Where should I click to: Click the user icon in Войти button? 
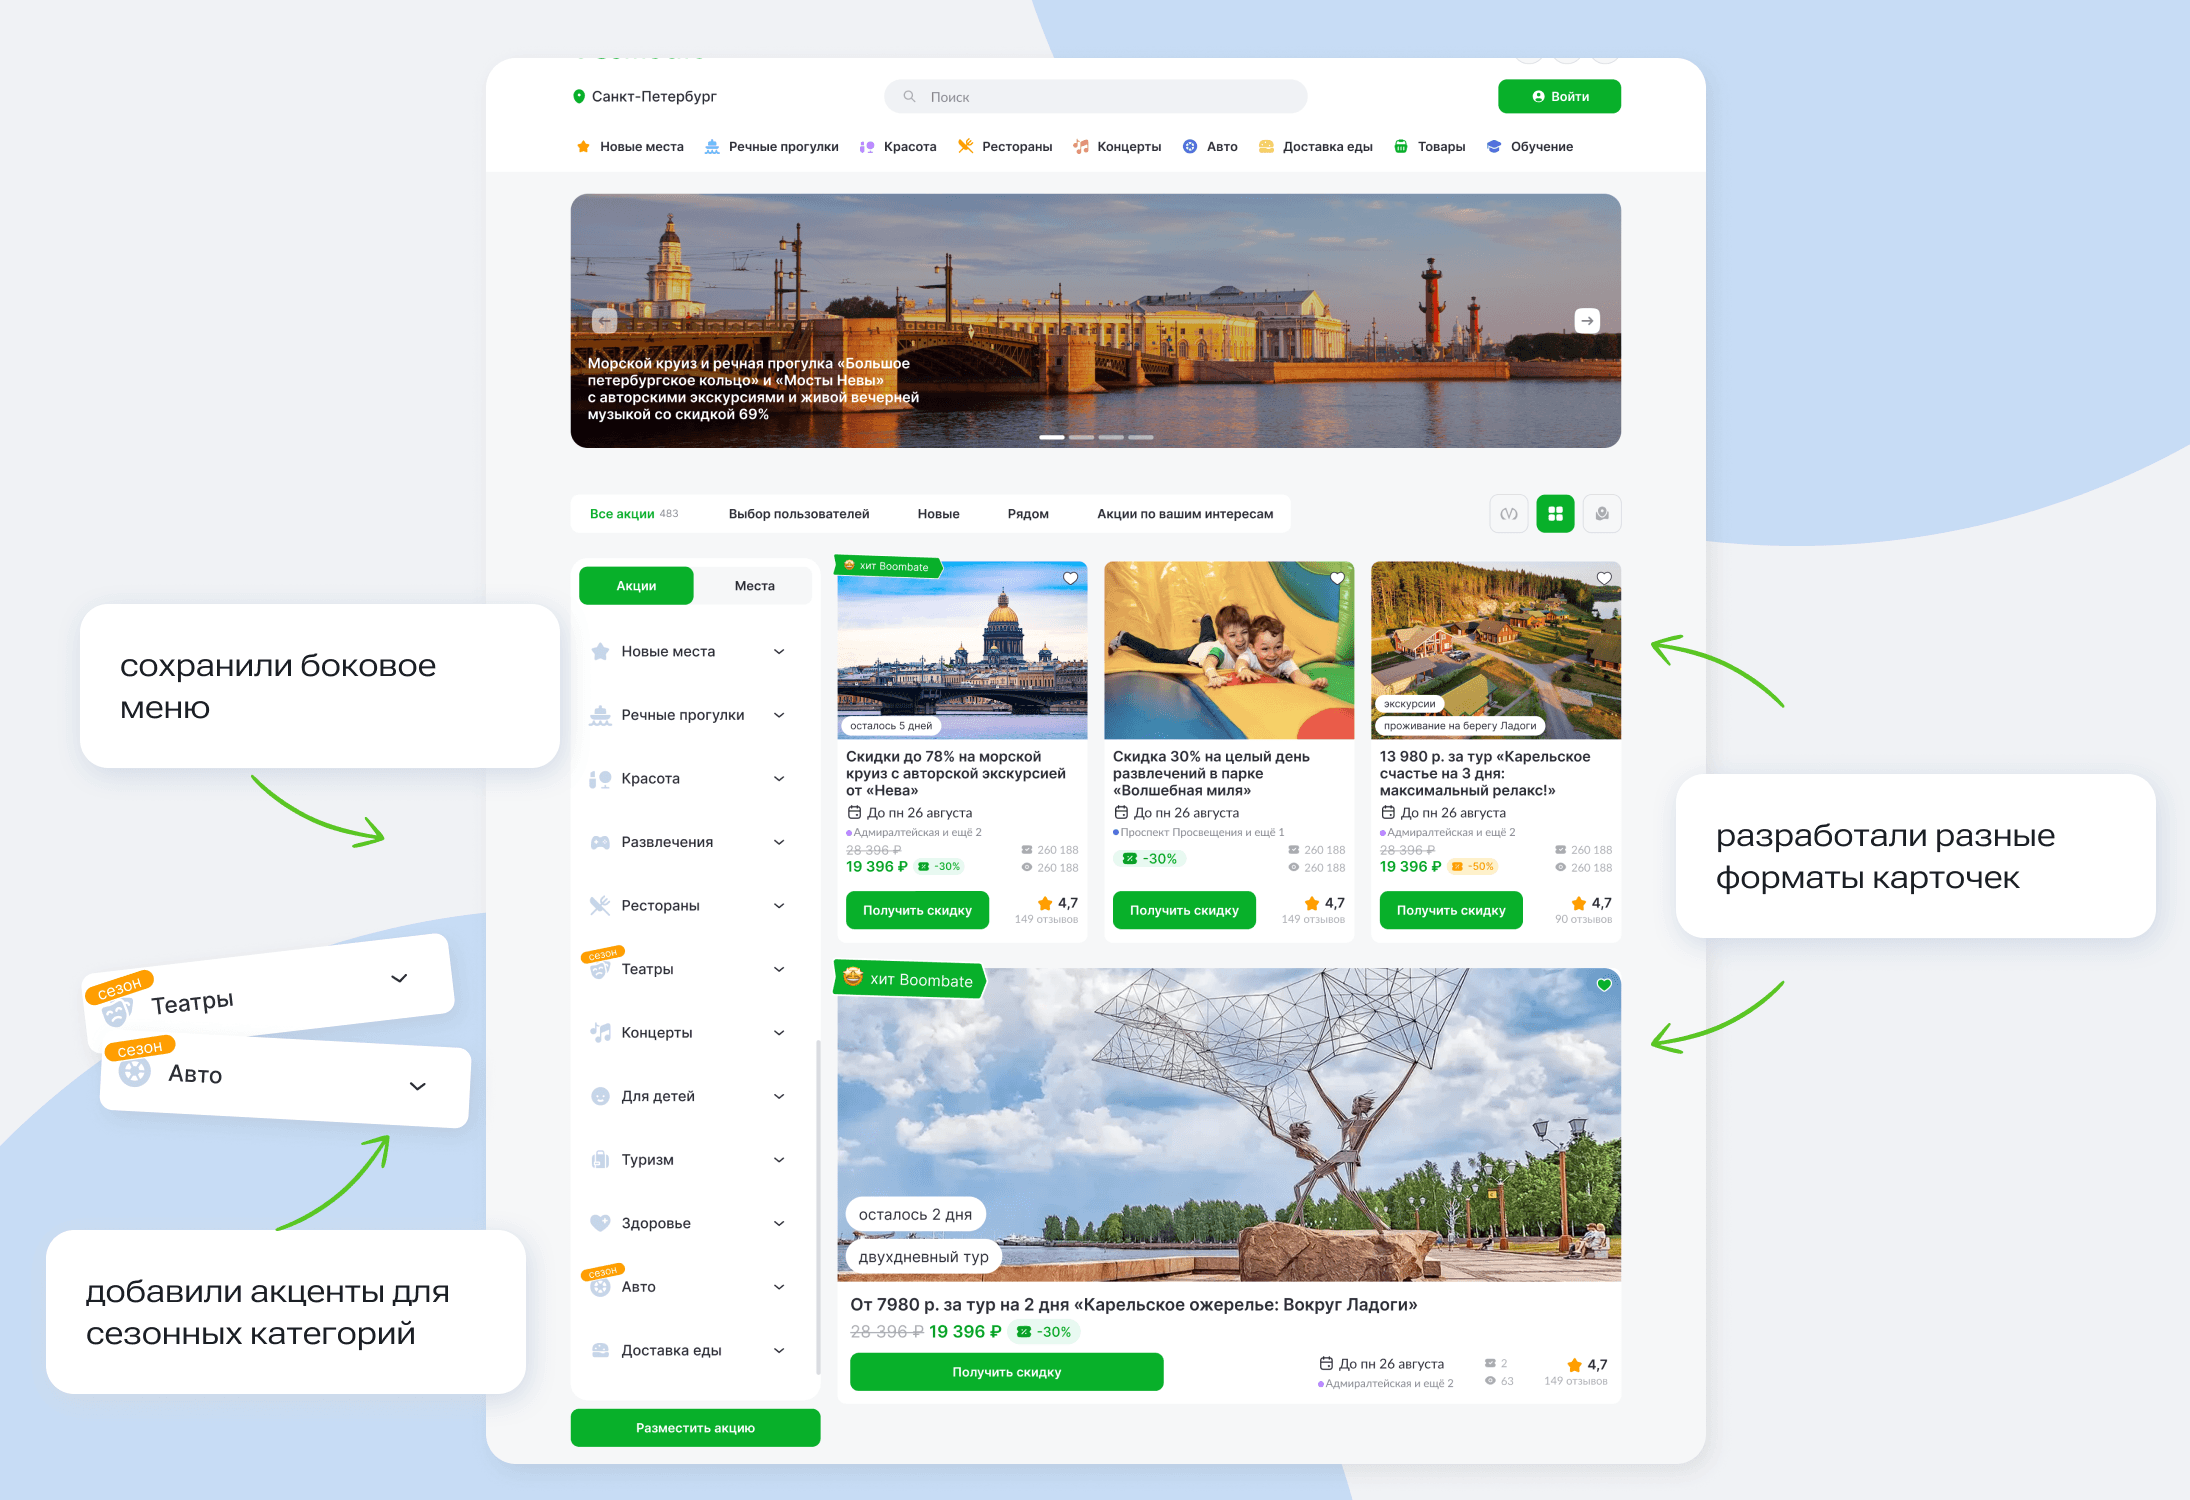tap(1538, 97)
